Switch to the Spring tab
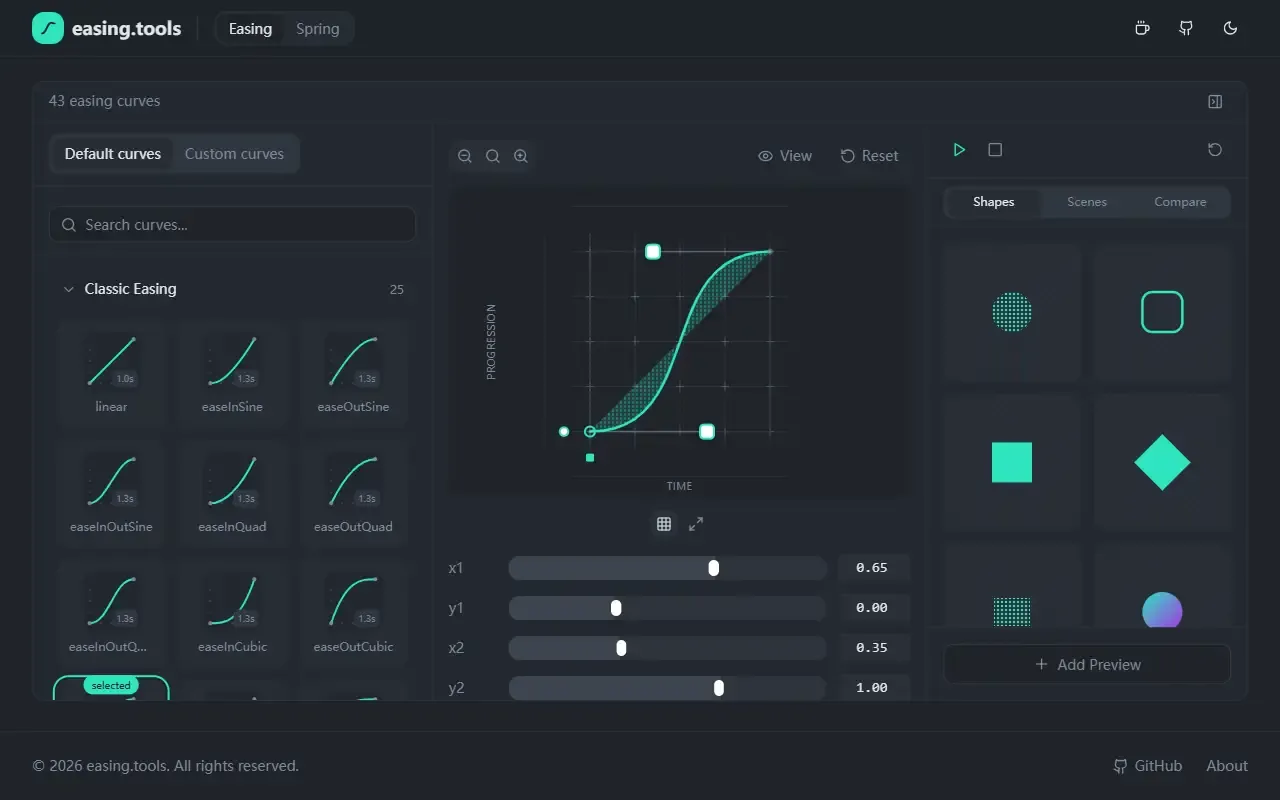The image size is (1280, 800). click(x=318, y=29)
